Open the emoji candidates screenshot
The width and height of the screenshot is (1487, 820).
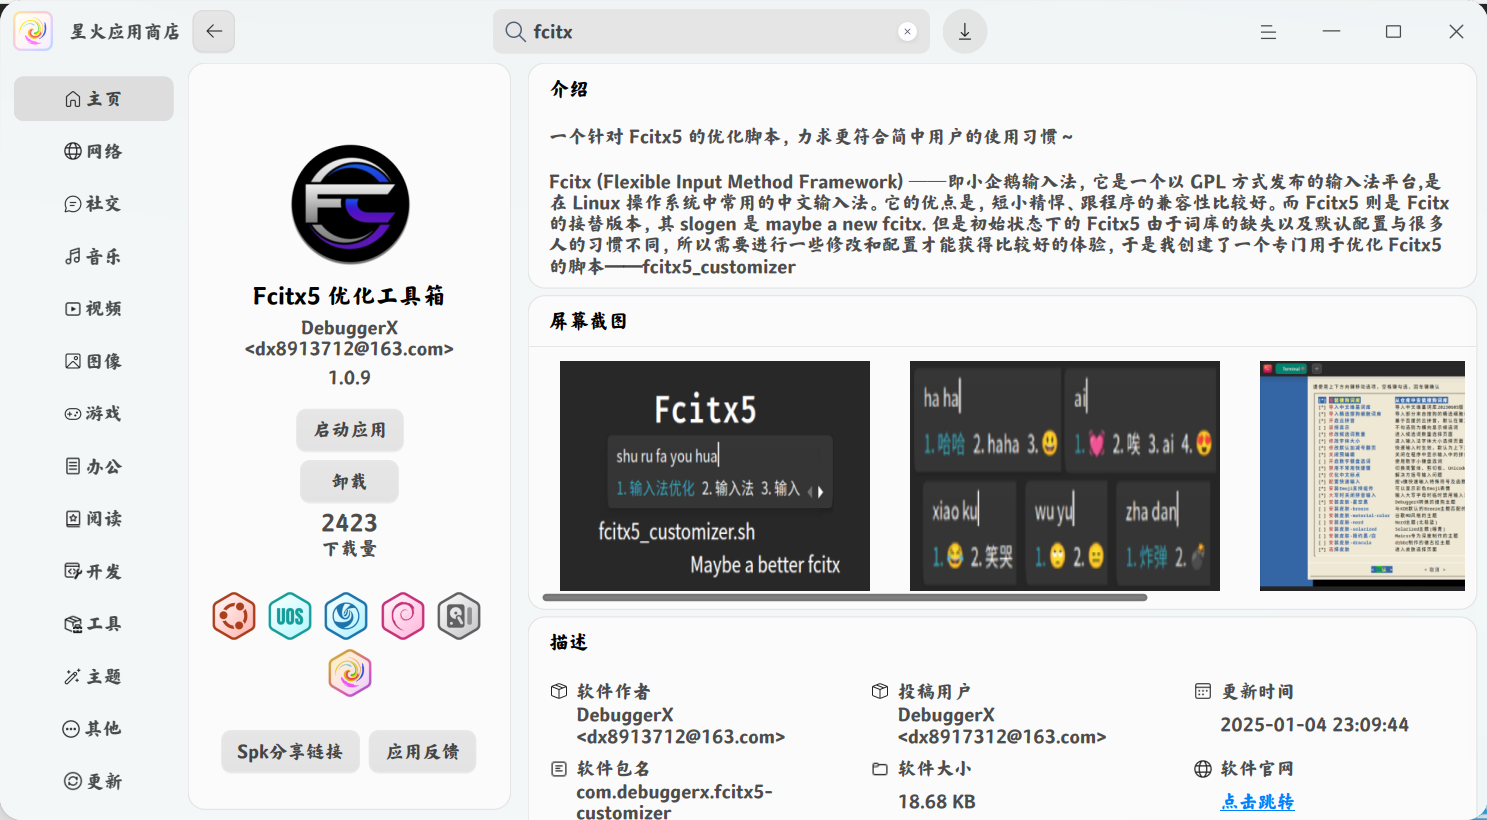(x=1065, y=476)
